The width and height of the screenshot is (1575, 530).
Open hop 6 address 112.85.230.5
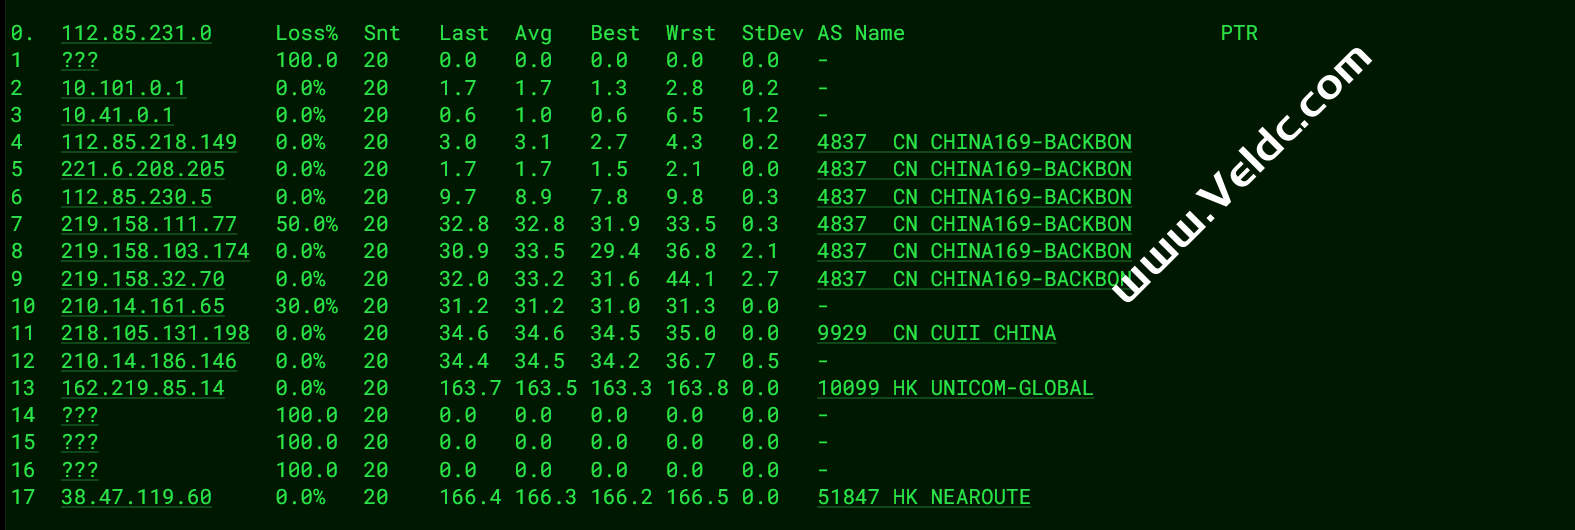click(x=136, y=197)
